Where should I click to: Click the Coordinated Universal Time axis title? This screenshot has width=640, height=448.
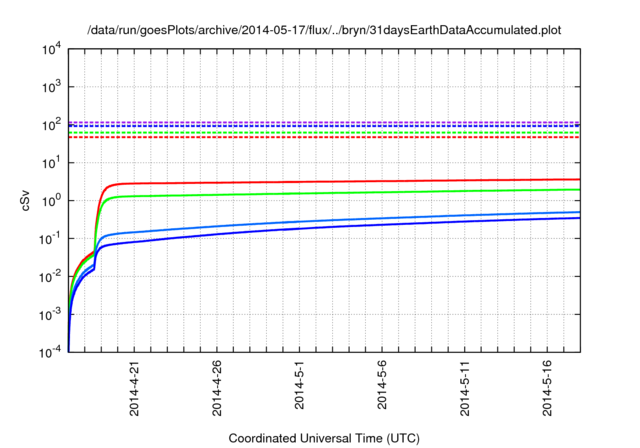(x=324, y=439)
